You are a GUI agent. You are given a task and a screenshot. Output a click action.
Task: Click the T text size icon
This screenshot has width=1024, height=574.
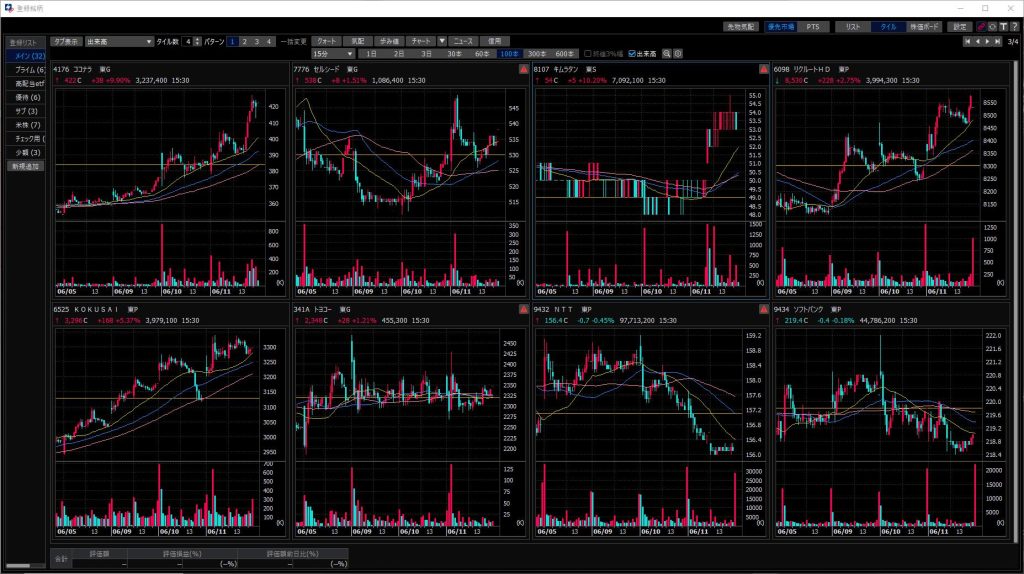(x=1002, y=27)
